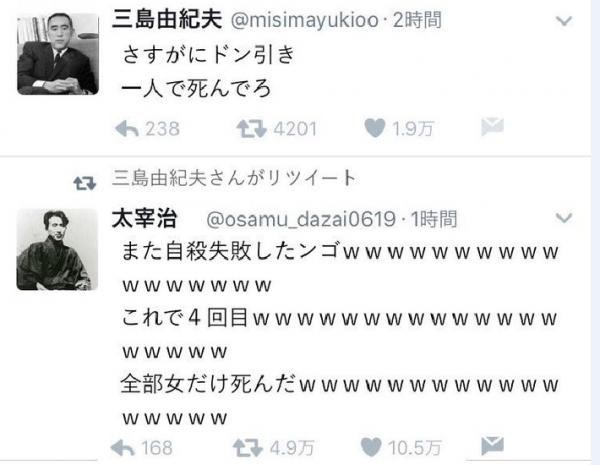The width and height of the screenshot is (600, 465).
Task: Open the 太宰治 display name link
Action: 144,219
